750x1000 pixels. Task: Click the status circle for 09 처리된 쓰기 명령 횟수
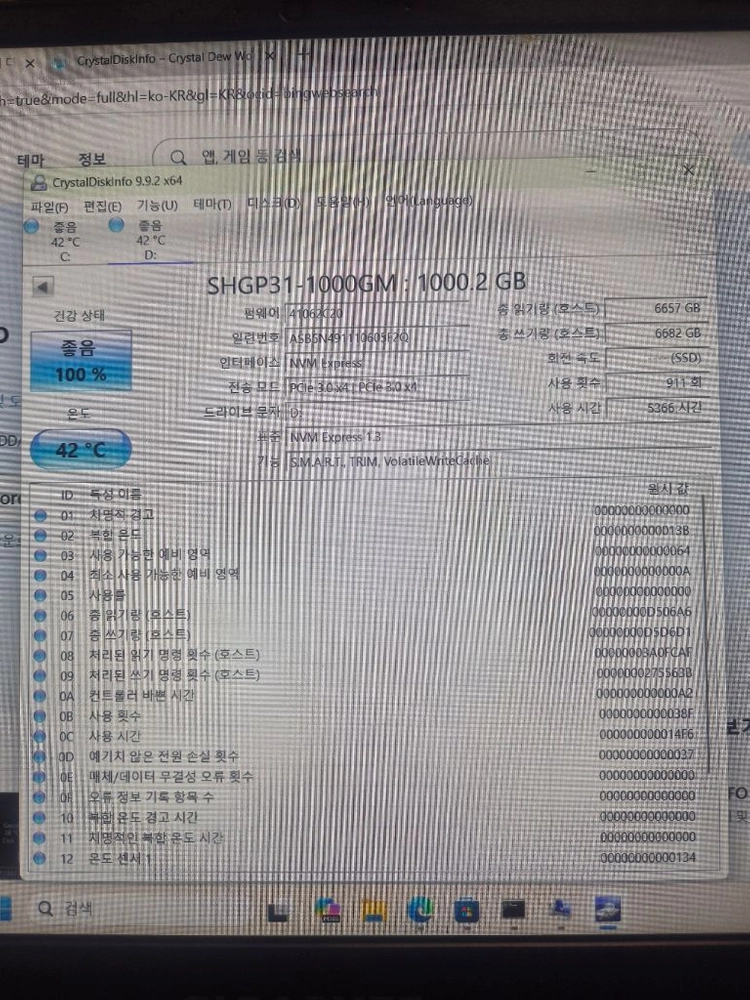(40, 676)
